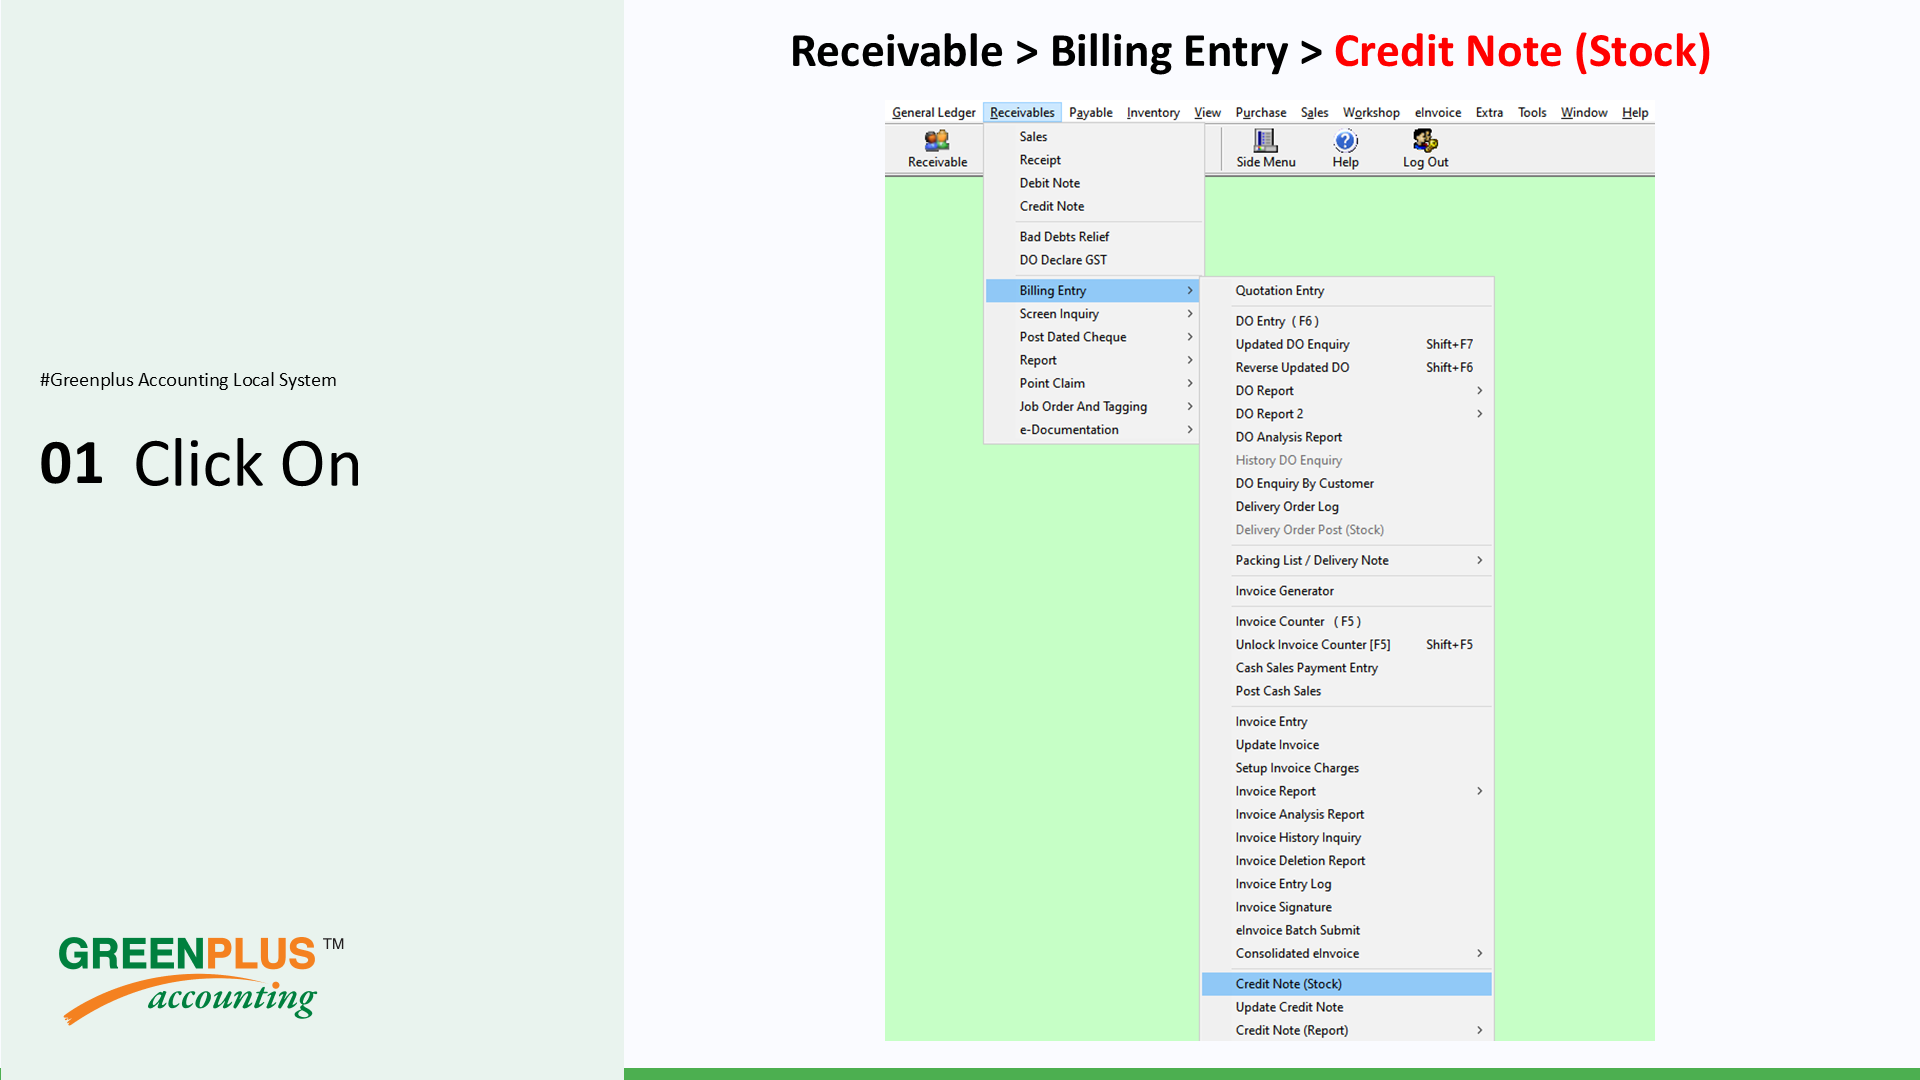The image size is (1920, 1080).
Task: Click the Log Out toolbar icon
Action: tap(1425, 149)
